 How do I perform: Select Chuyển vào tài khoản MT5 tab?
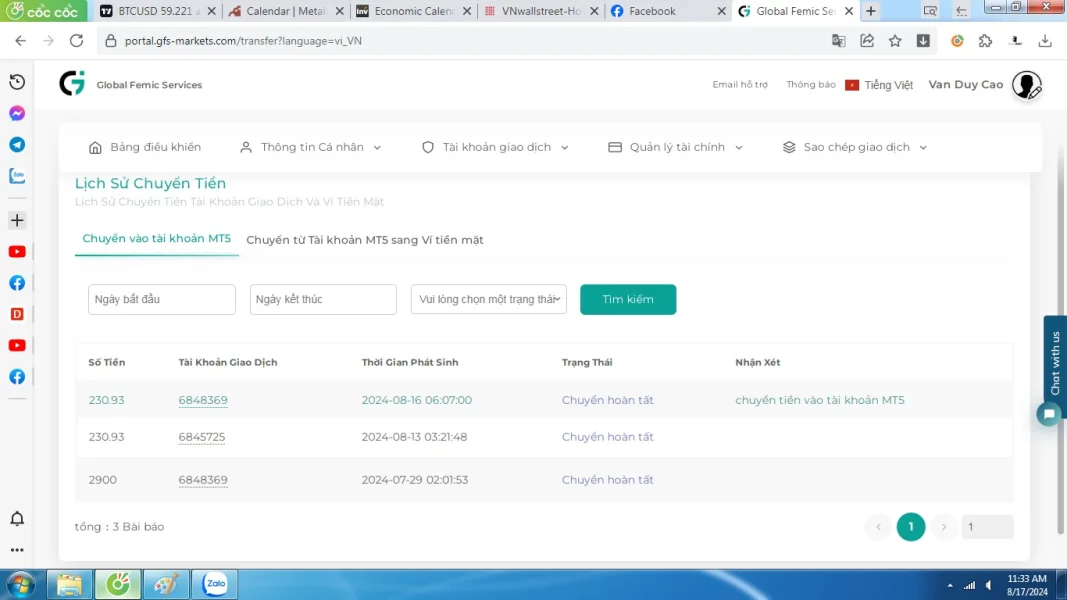pyautogui.click(x=157, y=239)
